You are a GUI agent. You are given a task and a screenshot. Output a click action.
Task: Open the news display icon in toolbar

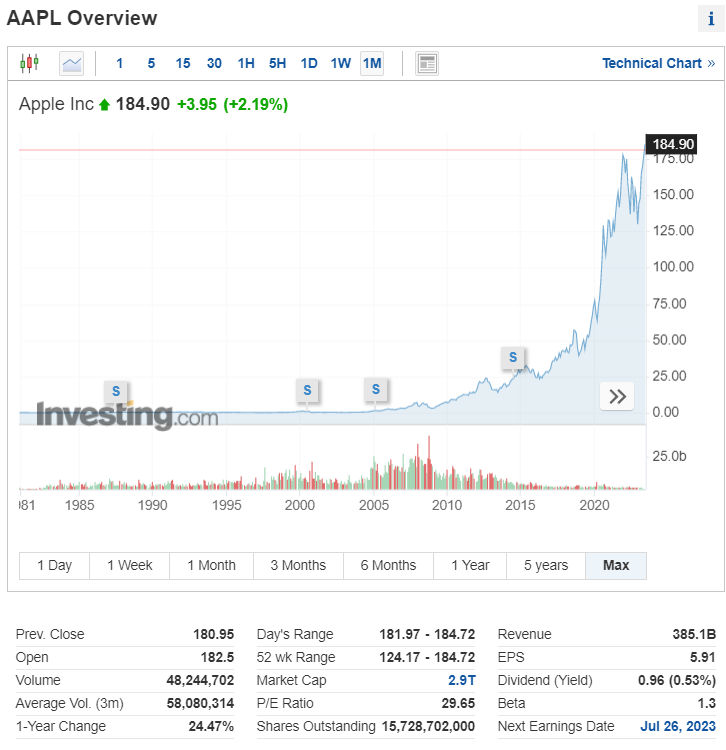(427, 63)
